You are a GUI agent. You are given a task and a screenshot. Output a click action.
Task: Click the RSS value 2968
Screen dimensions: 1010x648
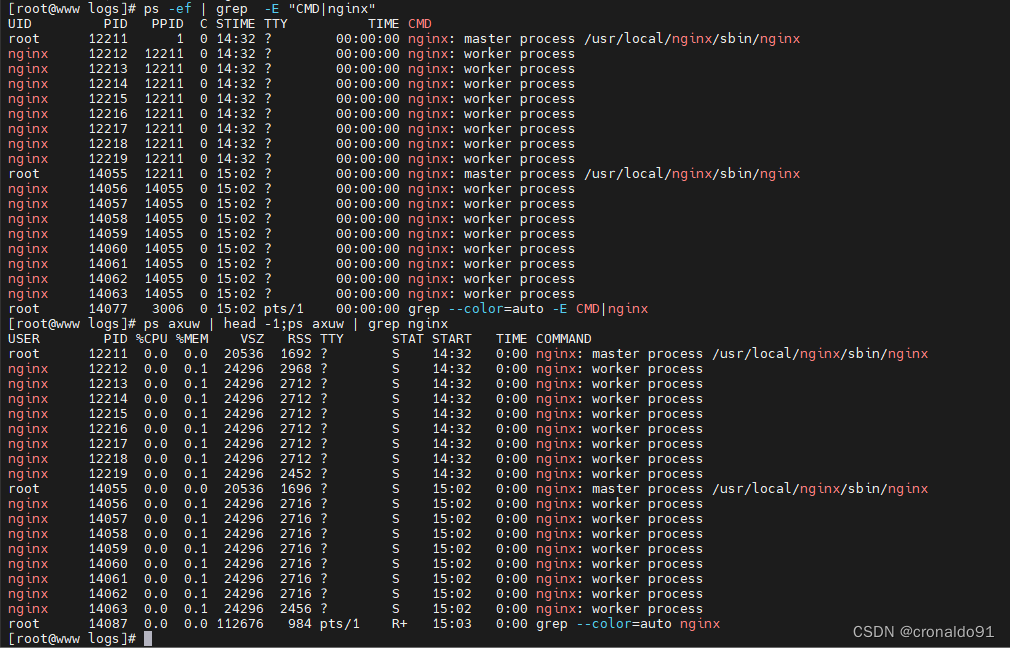coord(296,369)
